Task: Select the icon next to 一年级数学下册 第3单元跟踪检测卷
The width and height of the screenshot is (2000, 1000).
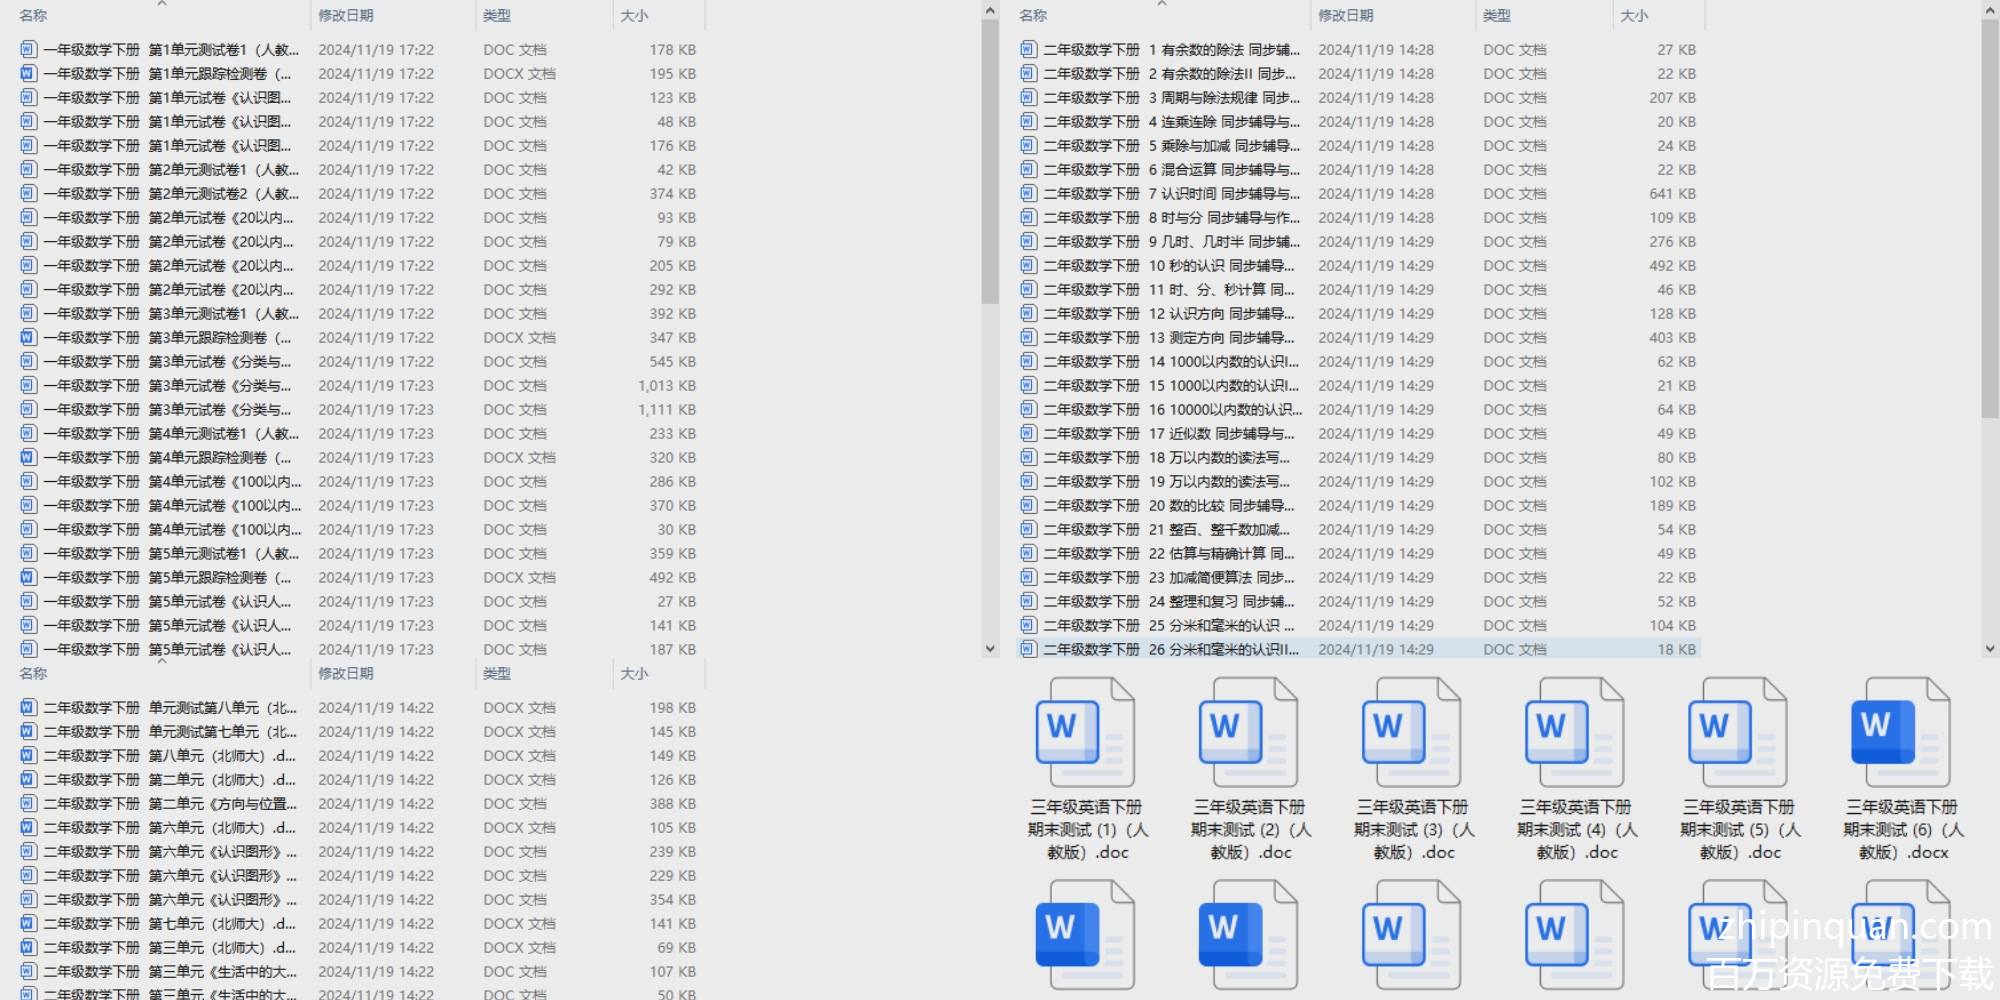Action: (28, 337)
